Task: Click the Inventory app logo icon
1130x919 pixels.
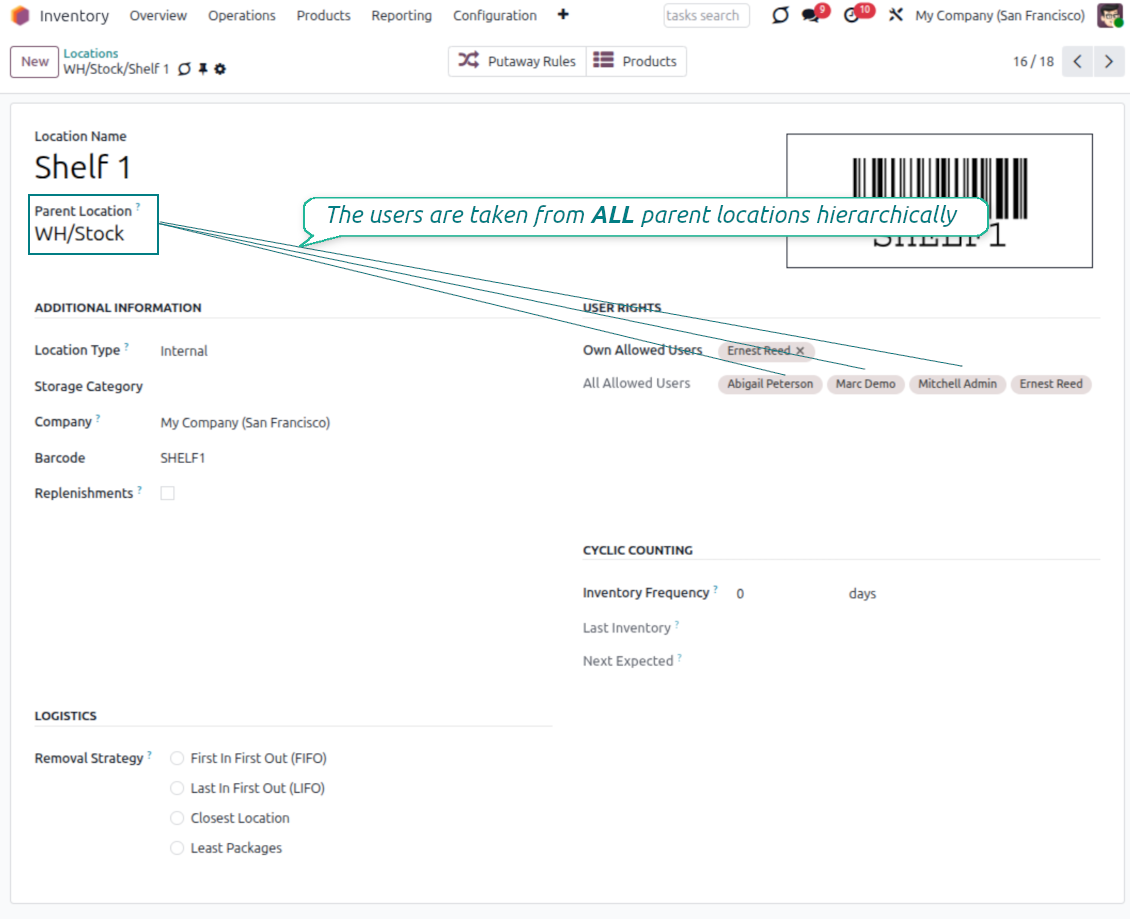Action: (x=20, y=16)
